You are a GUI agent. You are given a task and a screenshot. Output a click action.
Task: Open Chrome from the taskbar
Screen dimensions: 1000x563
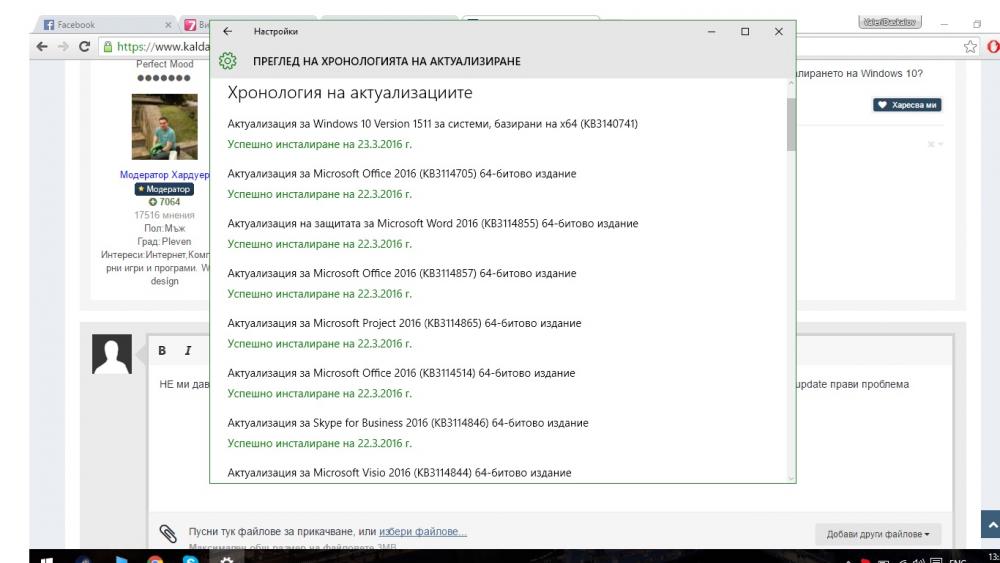155,559
